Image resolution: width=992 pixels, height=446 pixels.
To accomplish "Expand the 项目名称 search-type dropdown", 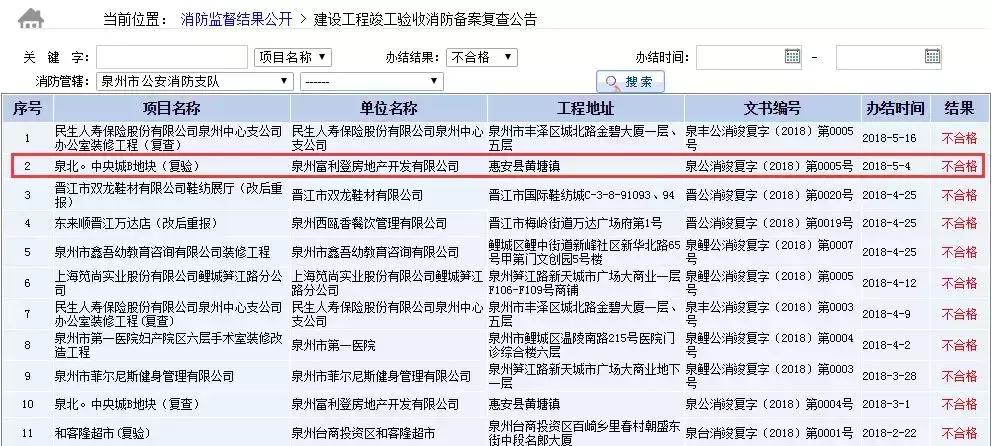I will [293, 57].
